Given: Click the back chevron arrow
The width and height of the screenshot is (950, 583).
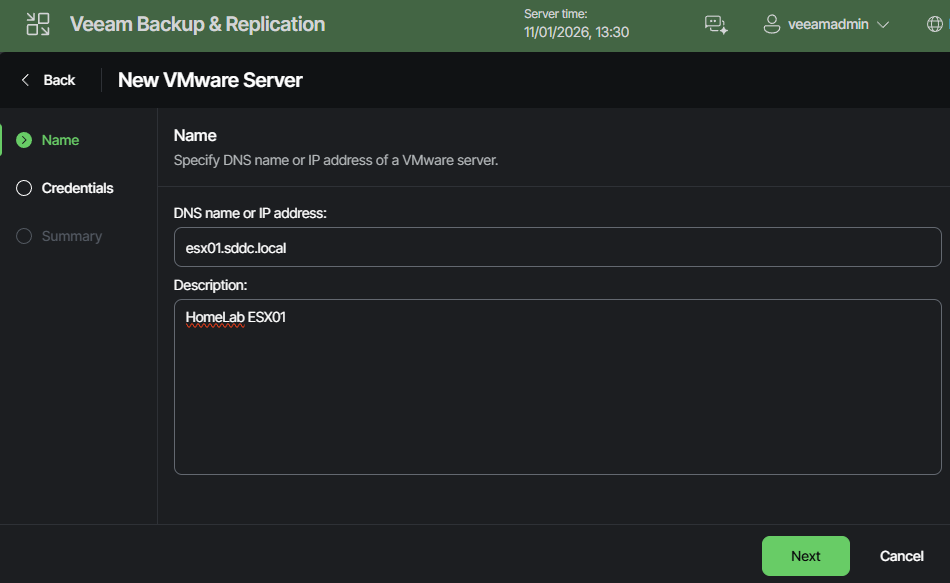Looking at the screenshot, I should pyautogui.click(x=25, y=79).
